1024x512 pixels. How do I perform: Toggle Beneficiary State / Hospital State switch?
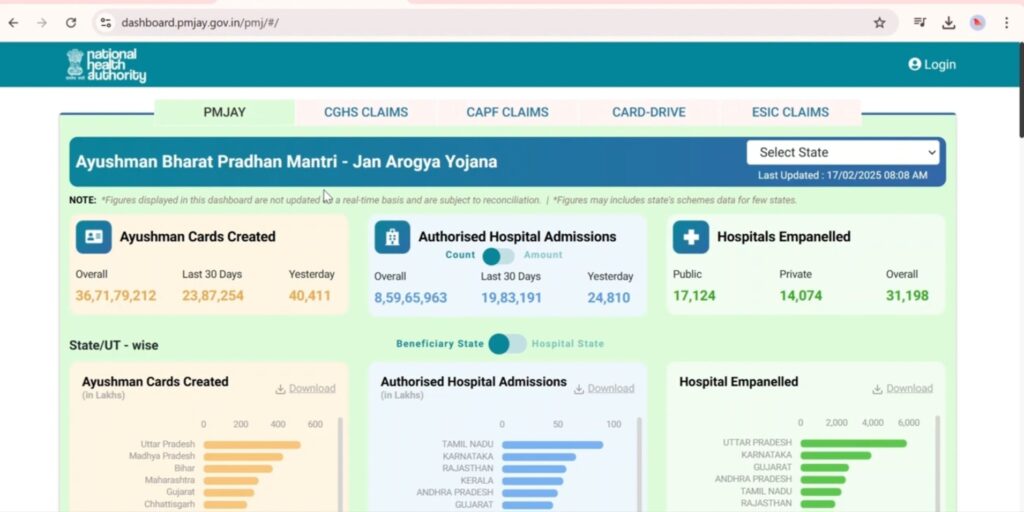point(507,344)
